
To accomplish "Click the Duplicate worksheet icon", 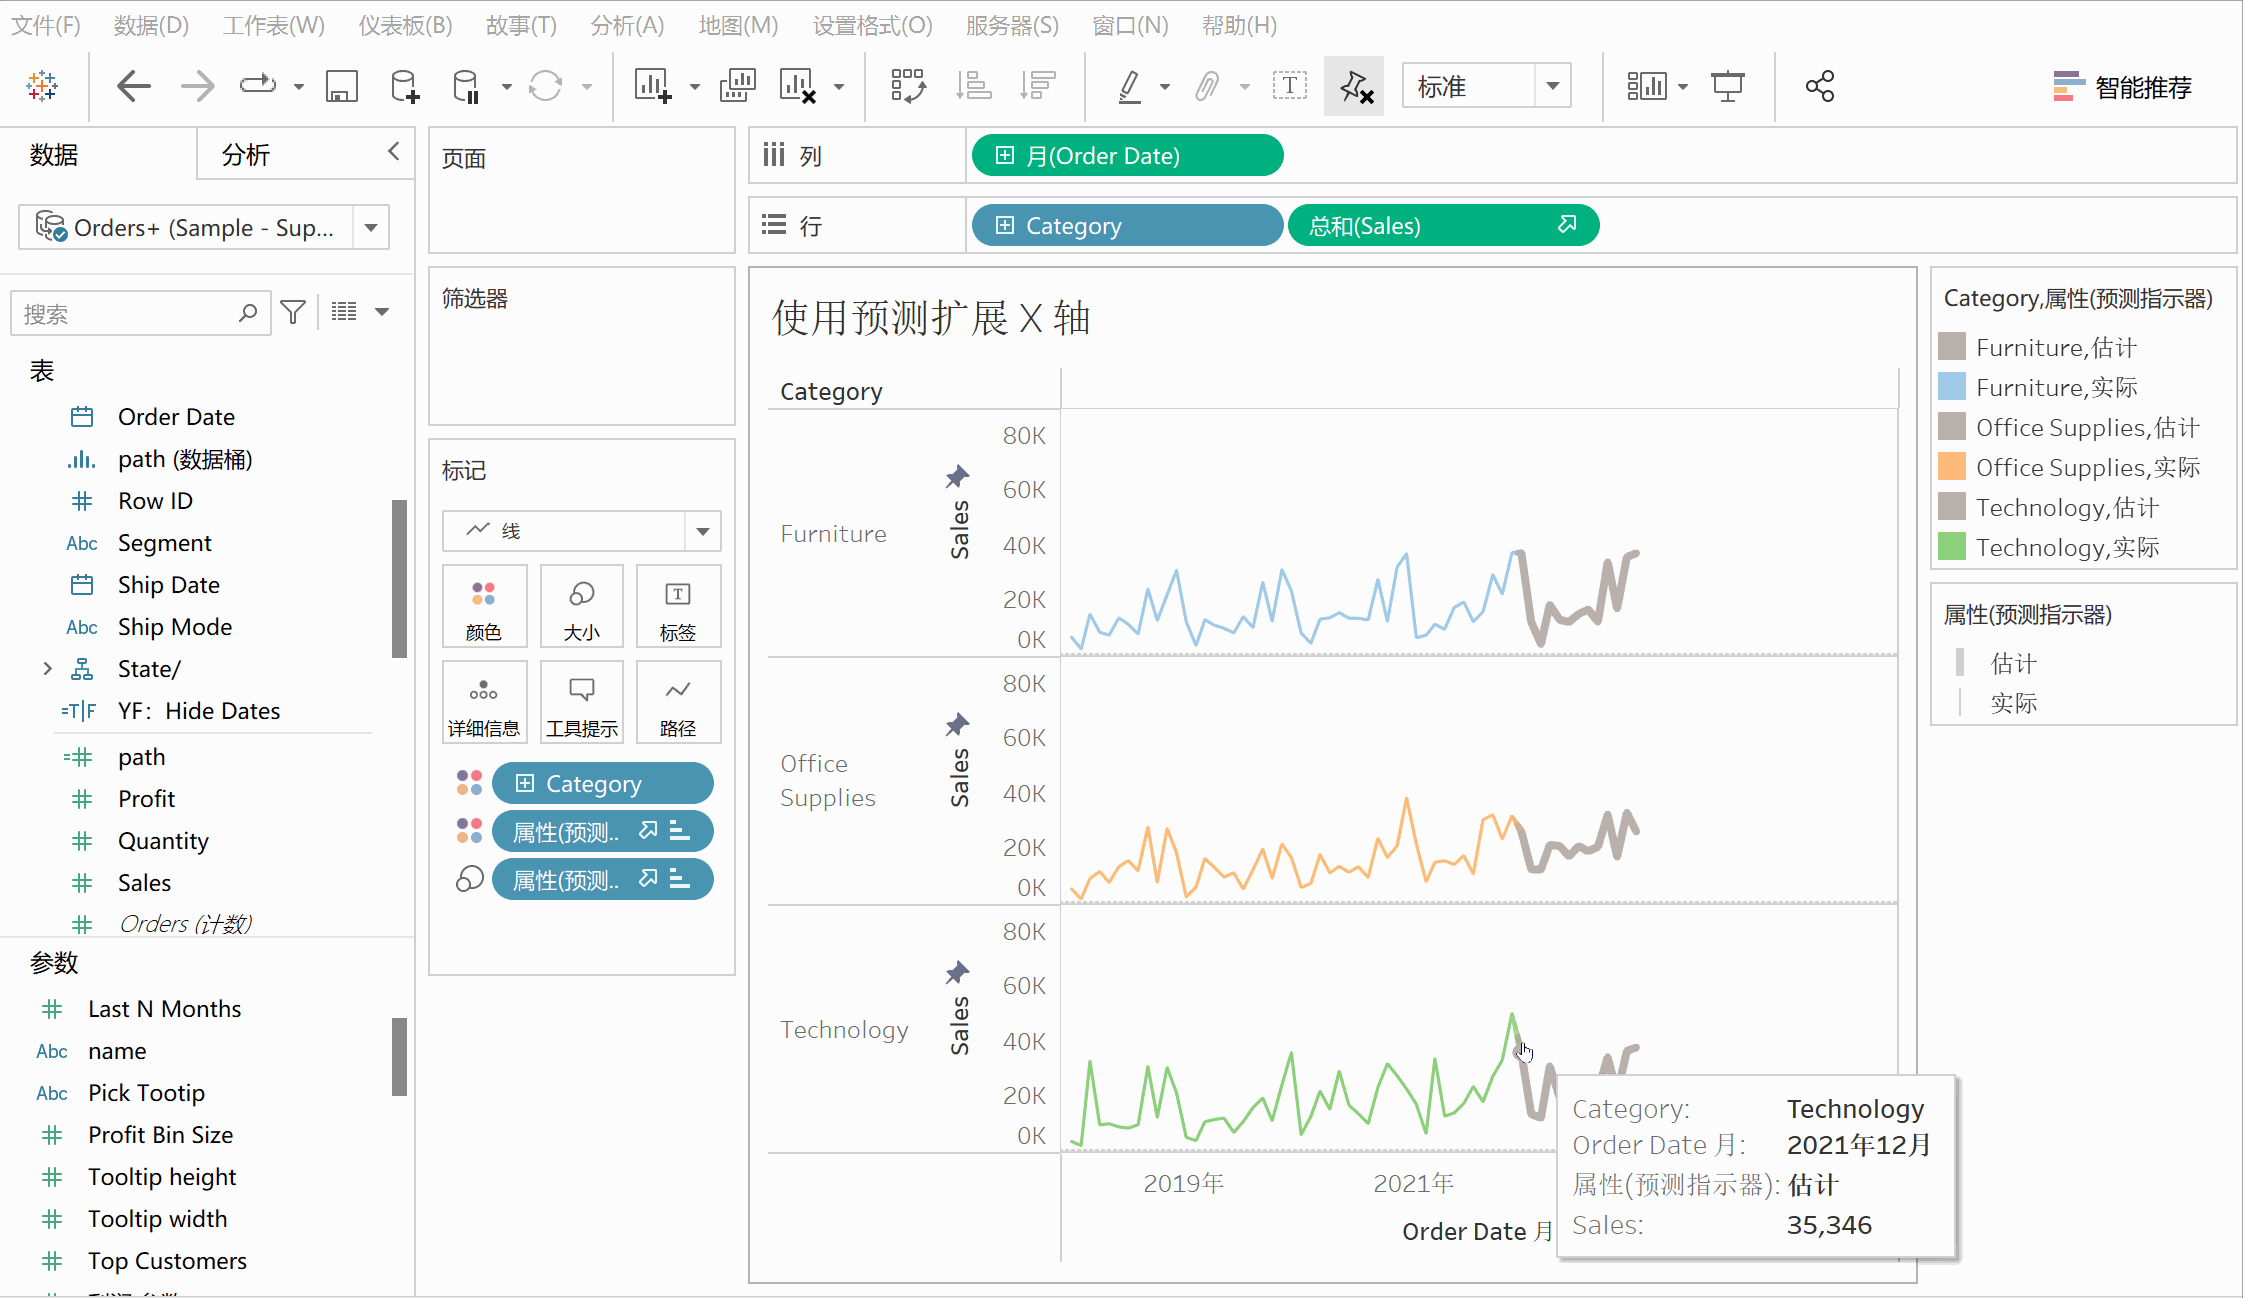I will coord(737,87).
